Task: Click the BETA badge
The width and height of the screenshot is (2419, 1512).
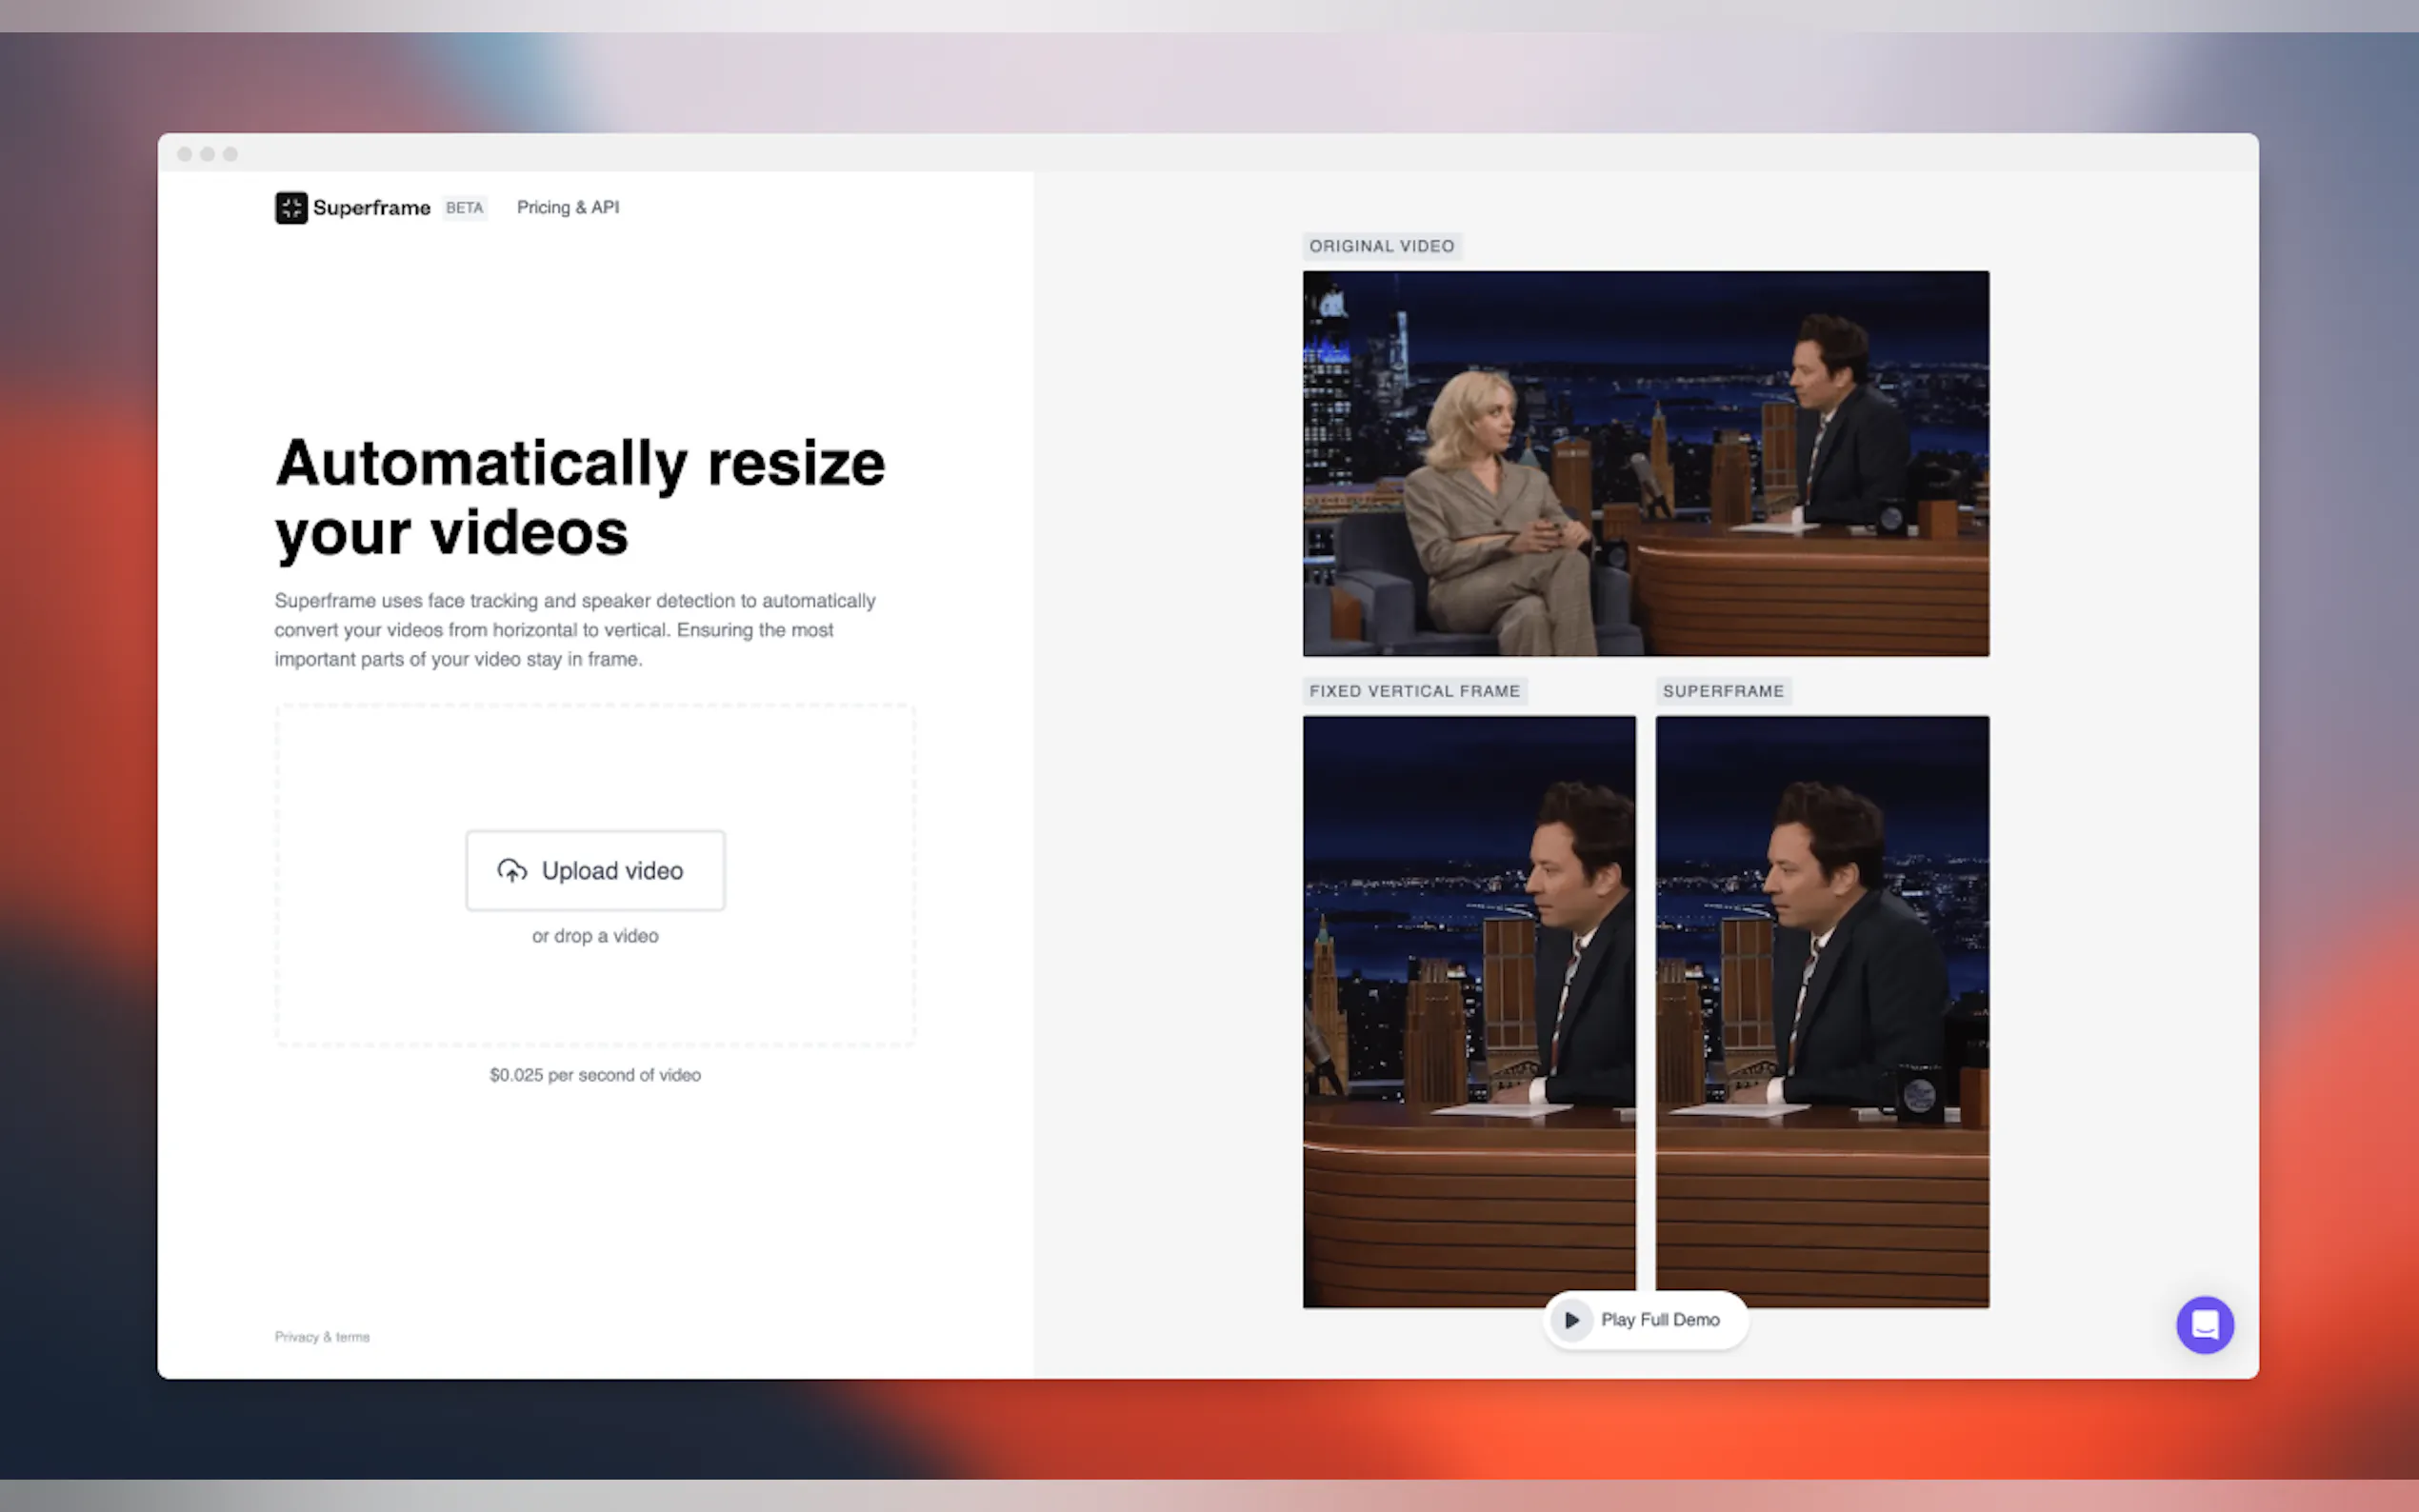Action: (x=464, y=208)
